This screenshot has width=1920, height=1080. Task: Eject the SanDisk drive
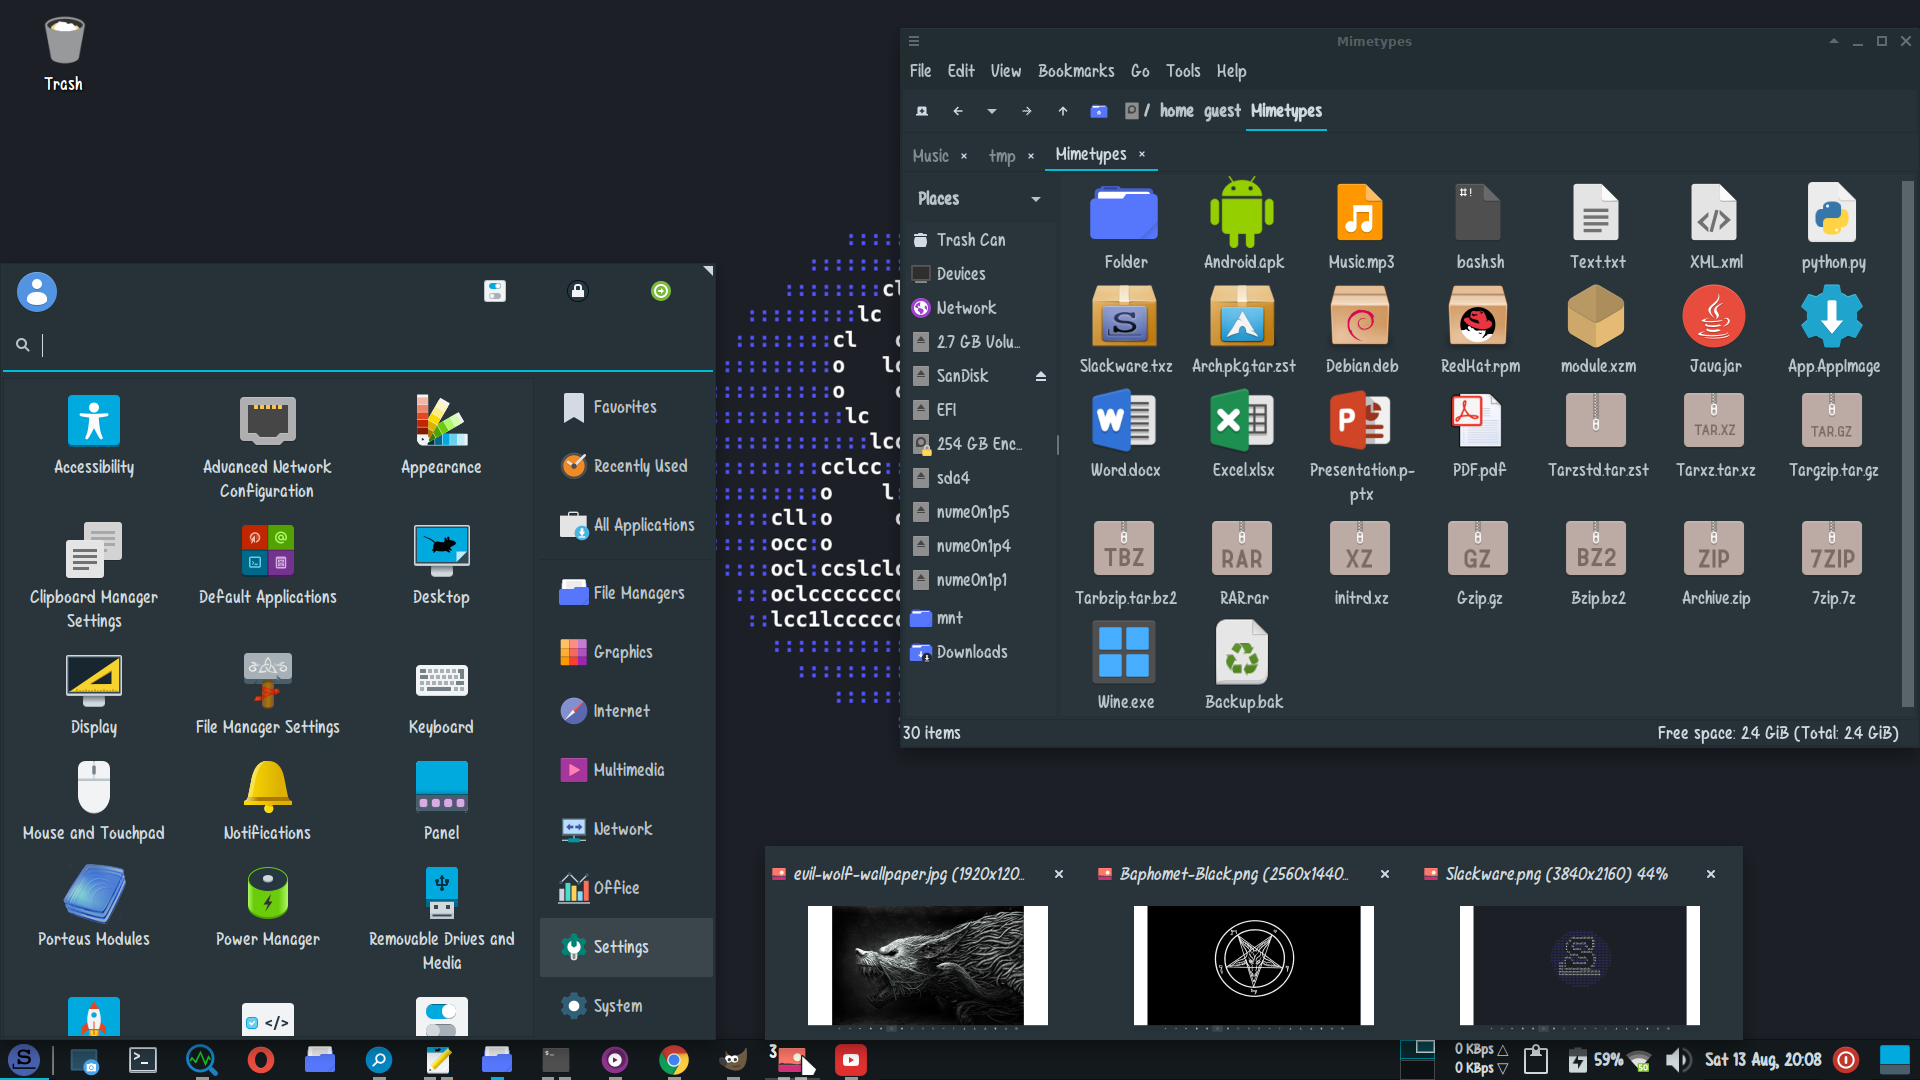tap(1041, 376)
